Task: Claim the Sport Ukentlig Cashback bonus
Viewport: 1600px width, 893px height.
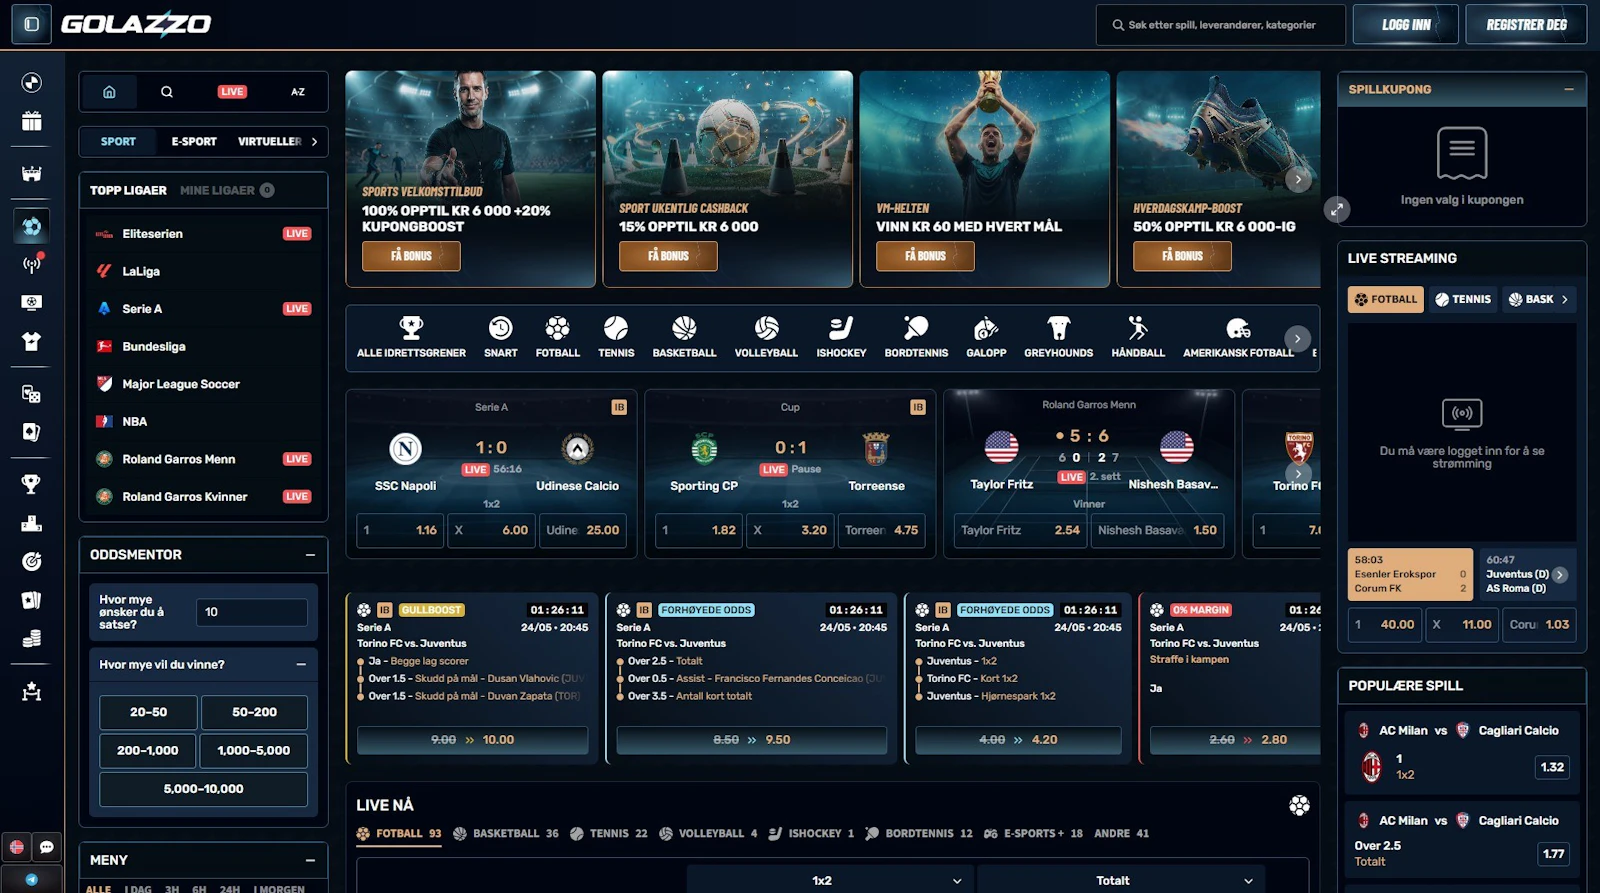Action: (x=668, y=256)
